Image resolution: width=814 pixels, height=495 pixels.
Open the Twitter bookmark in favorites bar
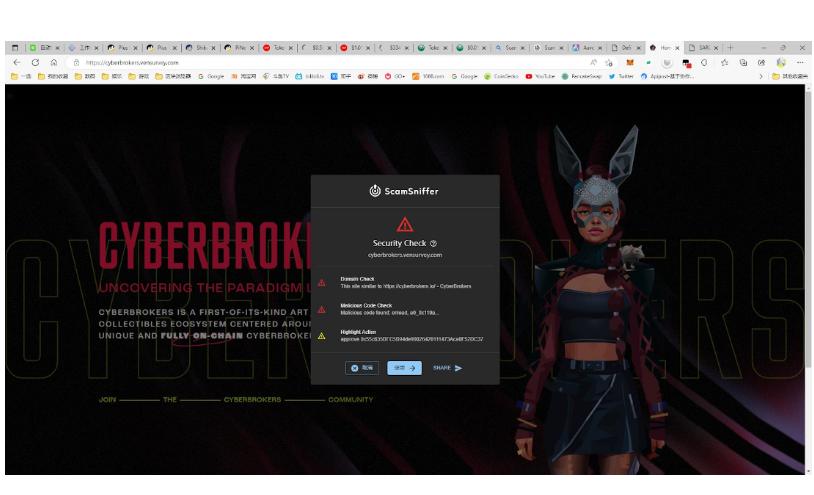coord(621,76)
